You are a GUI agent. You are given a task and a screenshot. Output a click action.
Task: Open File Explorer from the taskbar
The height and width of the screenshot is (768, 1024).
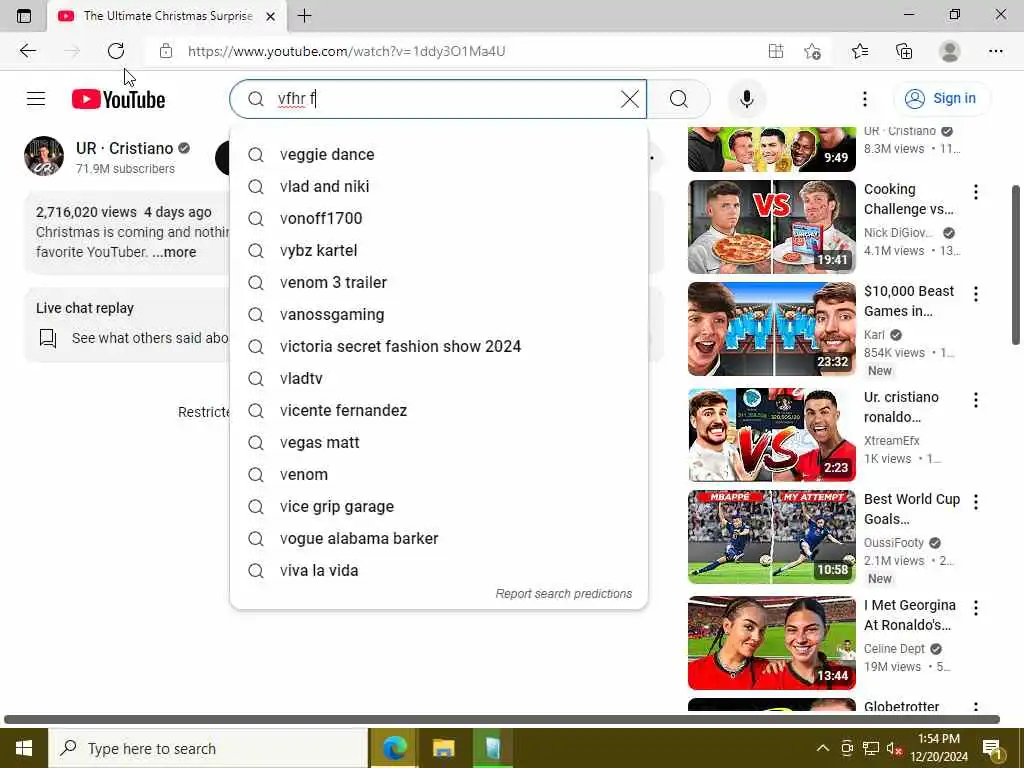(443, 748)
